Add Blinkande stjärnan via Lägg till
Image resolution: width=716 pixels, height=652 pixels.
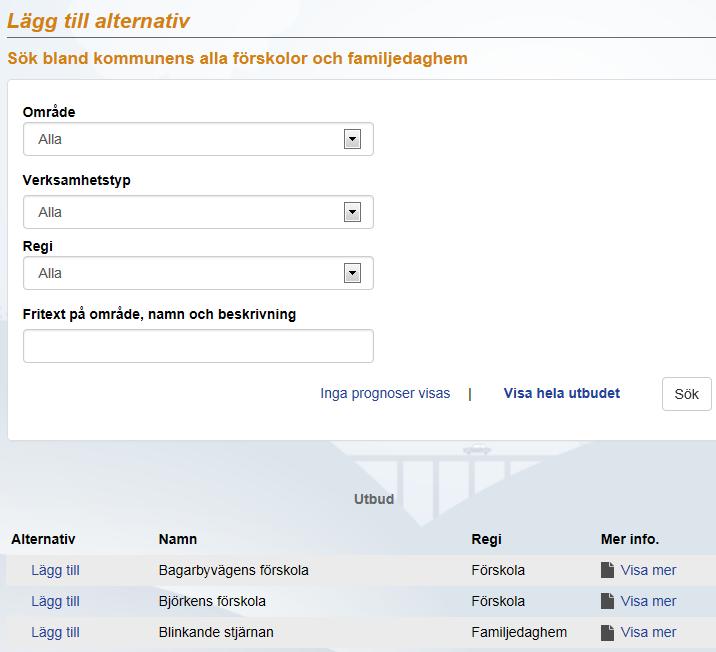55,632
